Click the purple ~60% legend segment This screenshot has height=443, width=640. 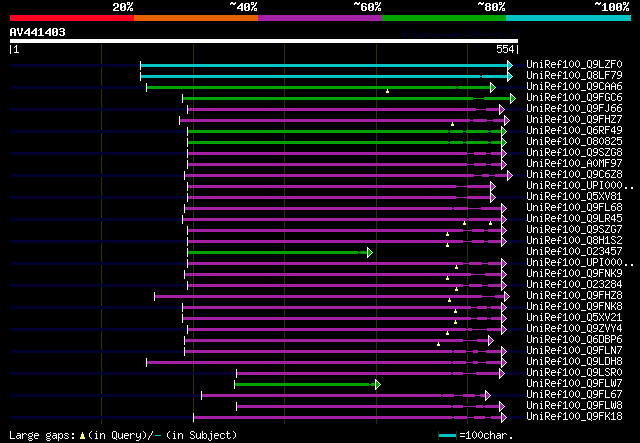click(x=320, y=18)
